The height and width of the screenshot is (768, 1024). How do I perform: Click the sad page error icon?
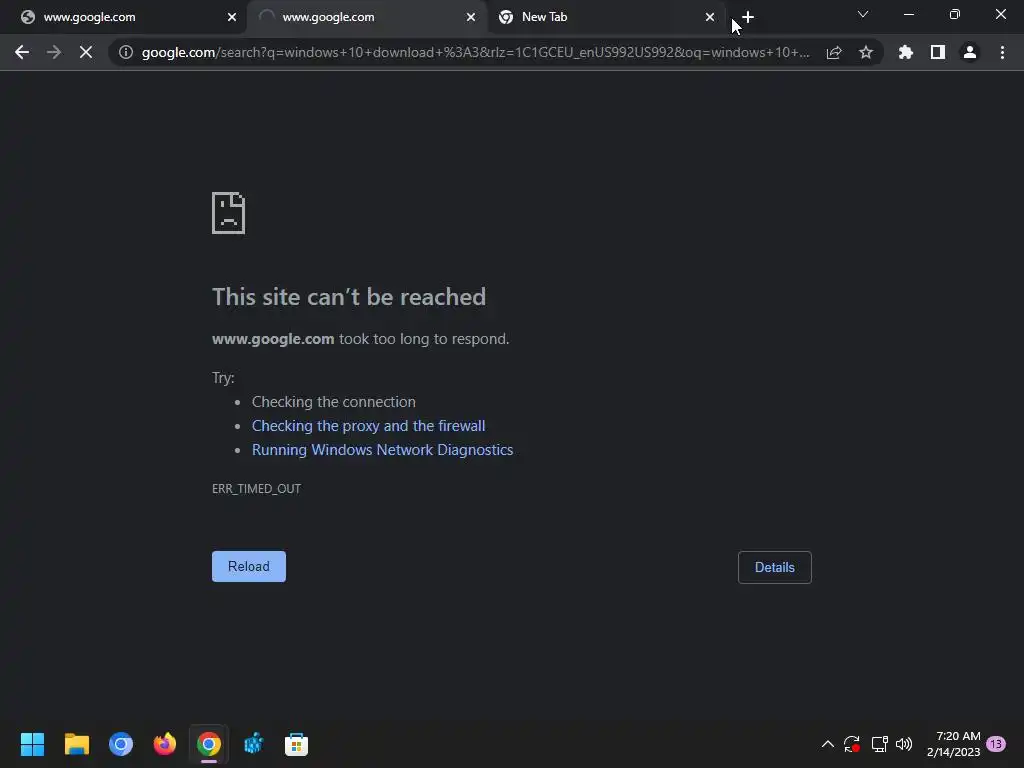pos(229,213)
